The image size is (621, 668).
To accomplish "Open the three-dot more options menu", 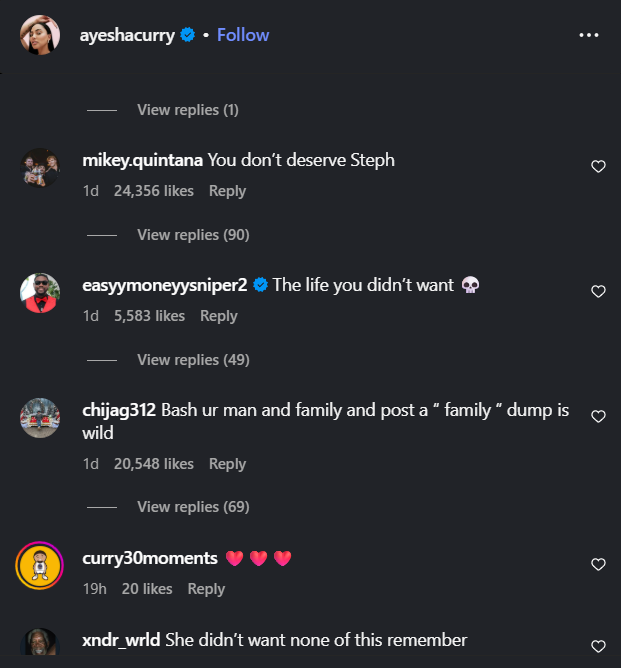I will coord(589,35).
